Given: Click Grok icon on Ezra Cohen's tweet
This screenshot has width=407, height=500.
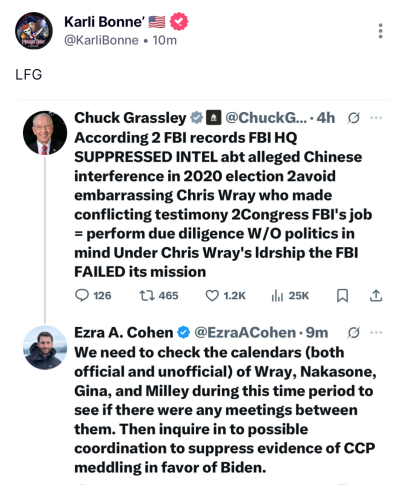Looking at the screenshot, I should click(354, 332).
